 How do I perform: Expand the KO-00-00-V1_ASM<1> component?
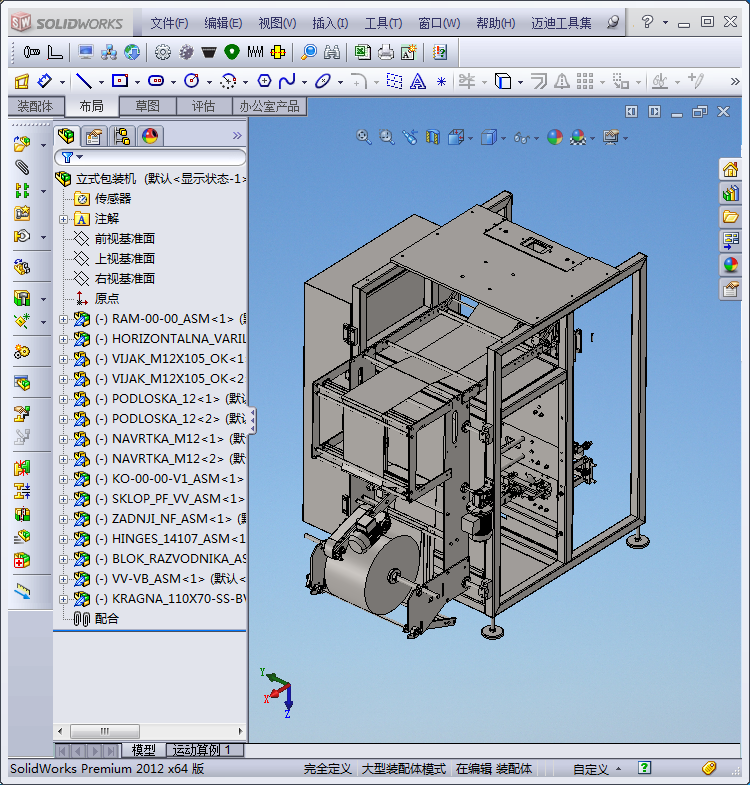click(x=63, y=479)
